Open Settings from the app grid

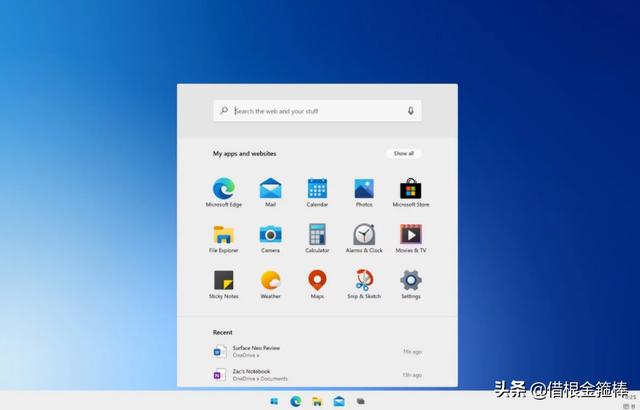pyautogui.click(x=410, y=280)
